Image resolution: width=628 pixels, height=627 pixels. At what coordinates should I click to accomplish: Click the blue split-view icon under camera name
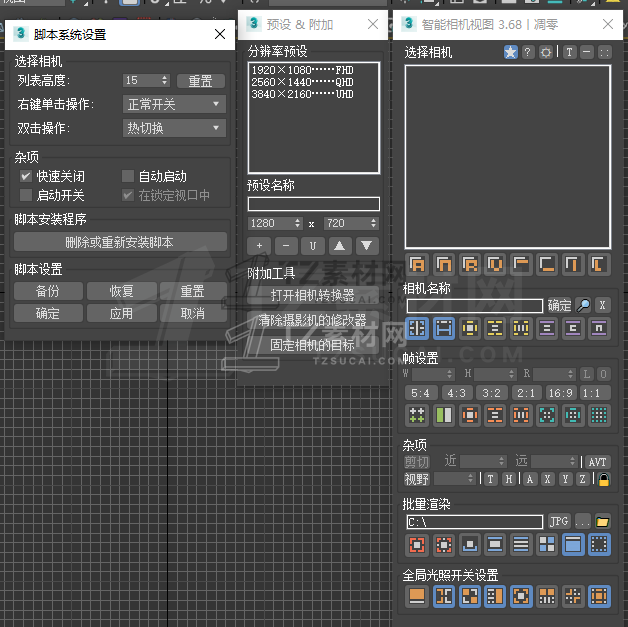click(417, 329)
